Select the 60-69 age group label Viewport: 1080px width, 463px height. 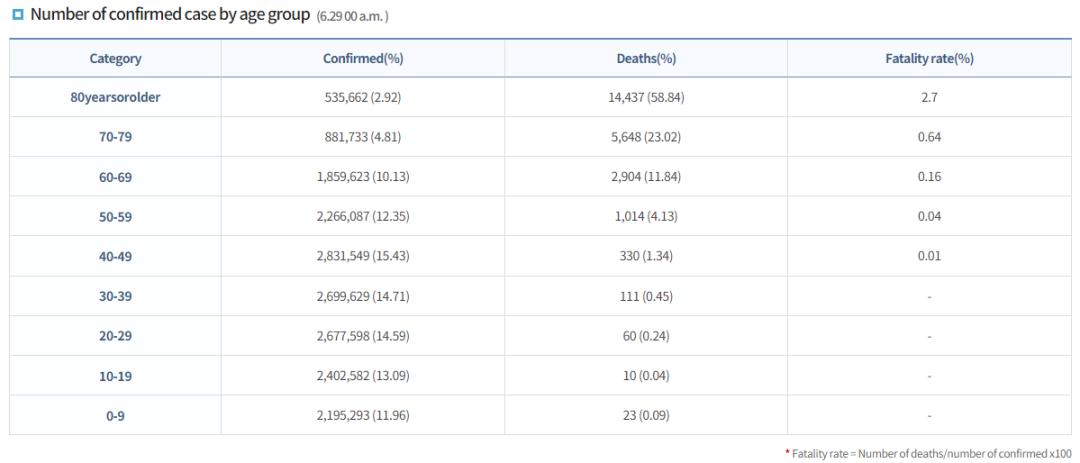[115, 177]
